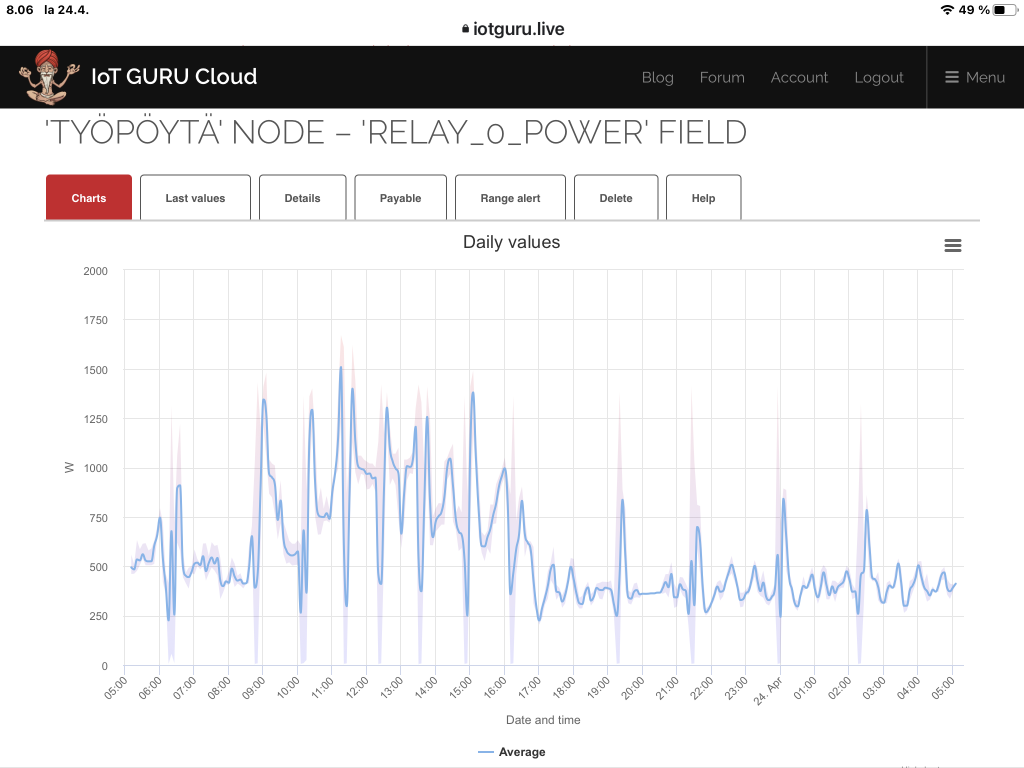Select the Charts tab

89,198
